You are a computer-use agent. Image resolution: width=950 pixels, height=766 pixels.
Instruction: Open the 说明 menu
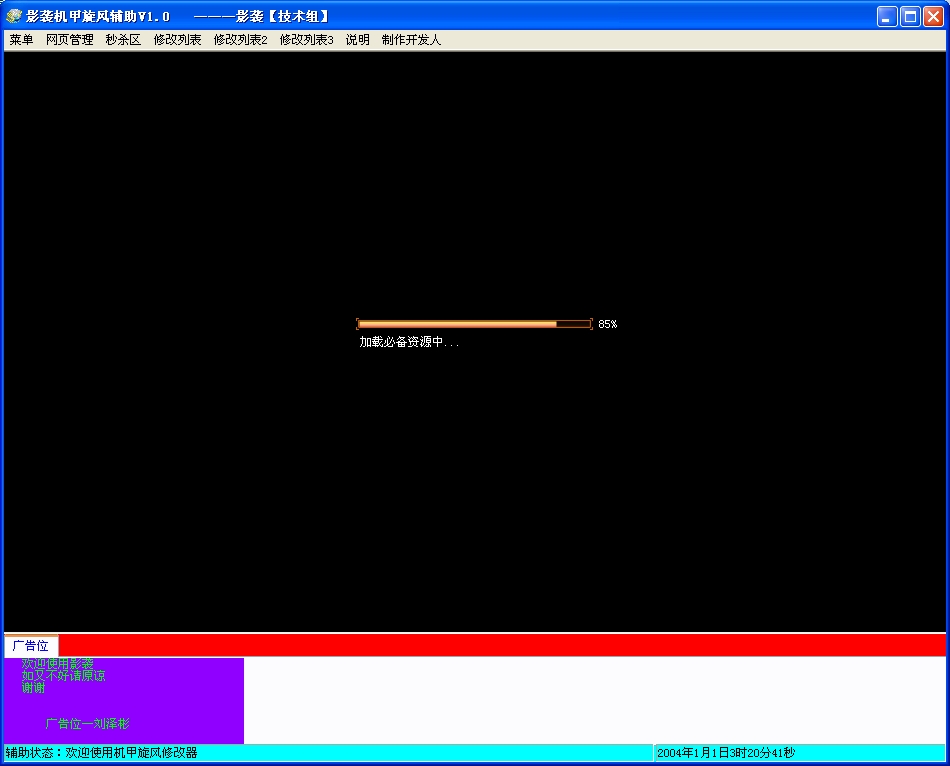357,40
